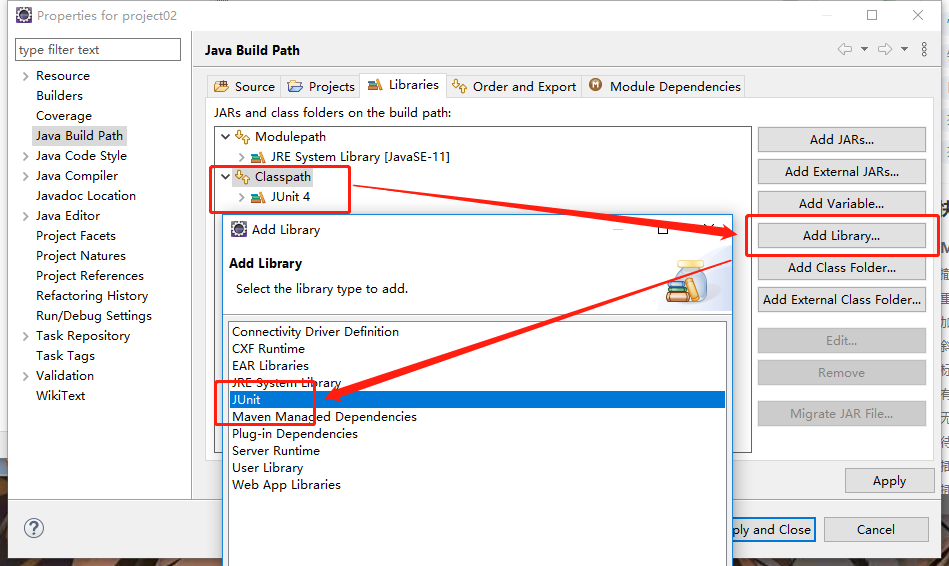This screenshot has width=949, height=566.
Task: Select Refactoring History in the tree
Action: 92,295
